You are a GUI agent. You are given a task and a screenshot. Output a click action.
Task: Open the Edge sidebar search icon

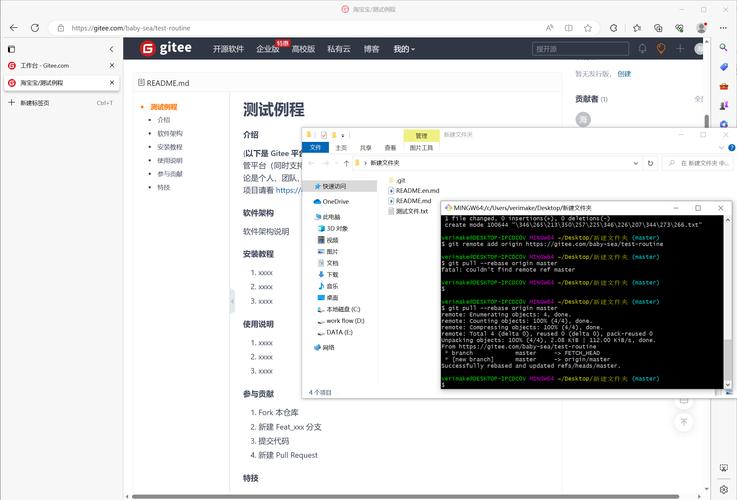tap(723, 47)
